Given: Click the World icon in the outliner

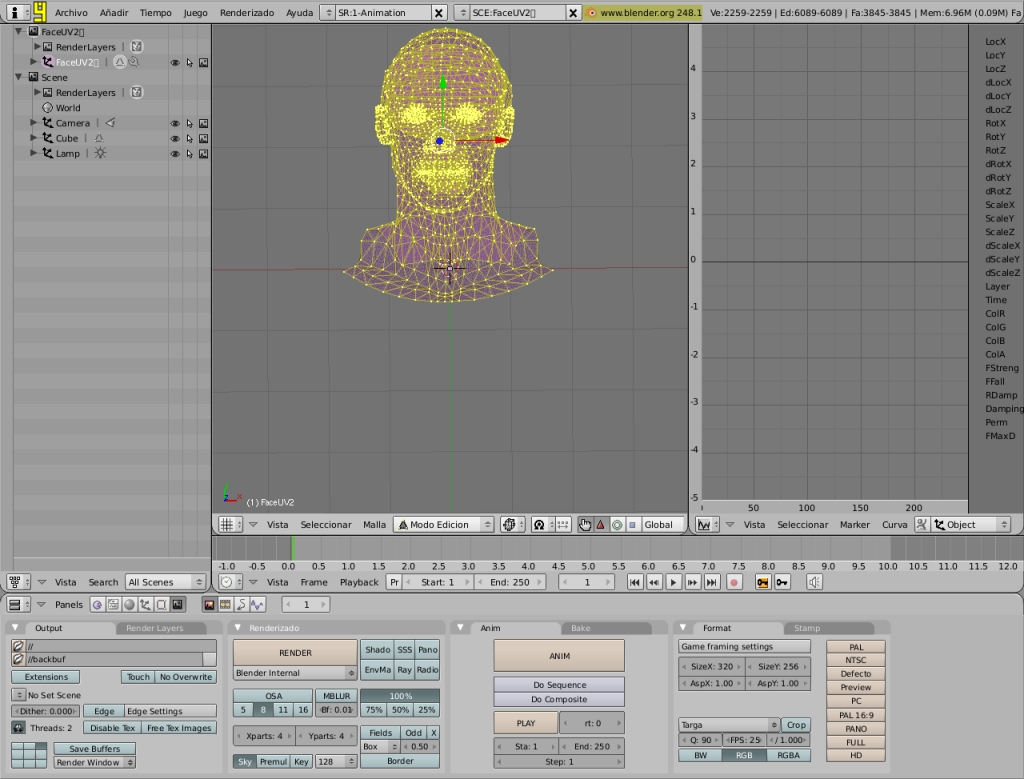Looking at the screenshot, I should point(47,108).
